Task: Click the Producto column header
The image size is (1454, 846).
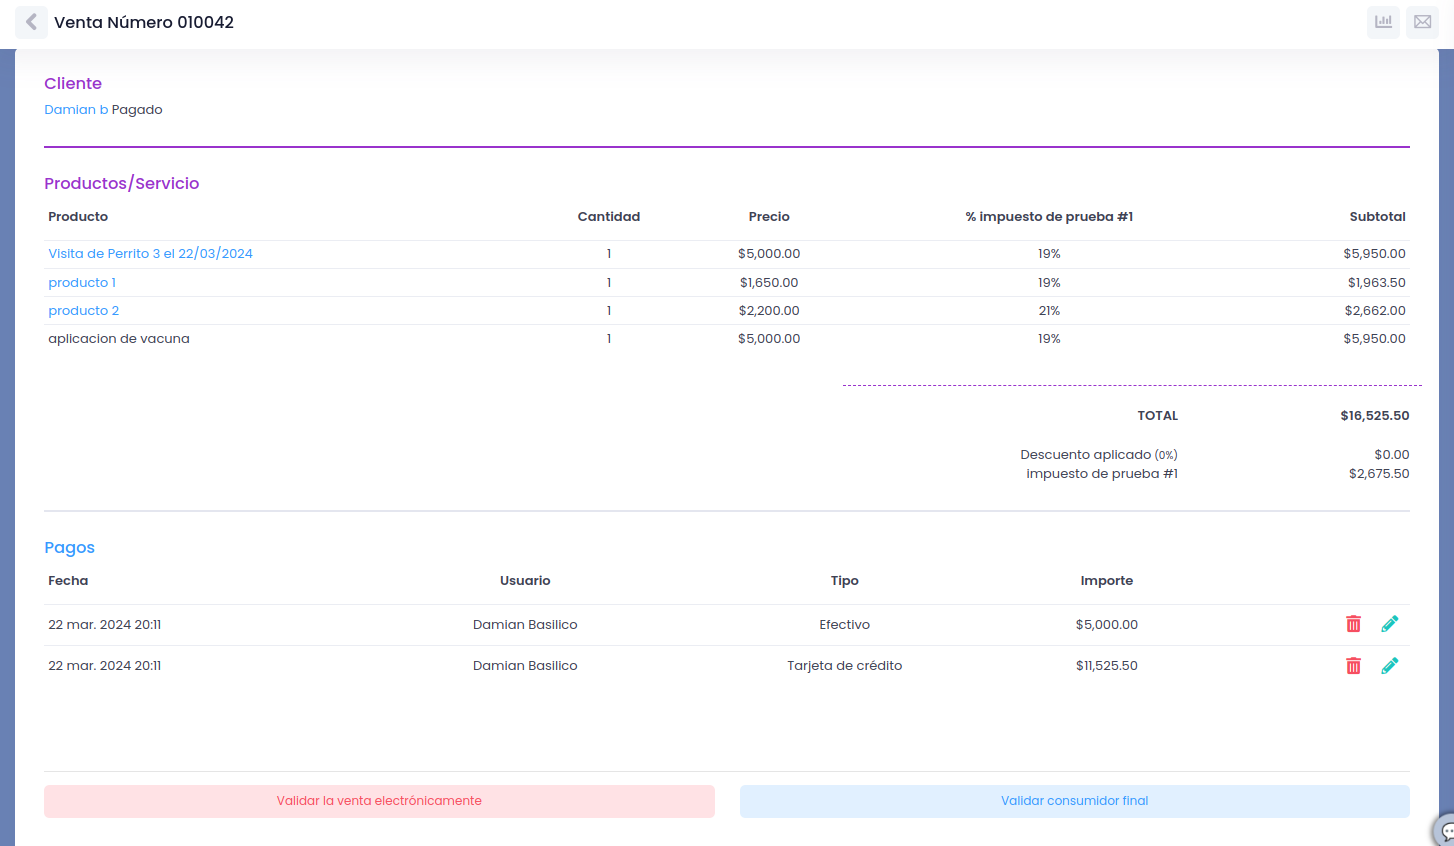Action: (x=78, y=217)
